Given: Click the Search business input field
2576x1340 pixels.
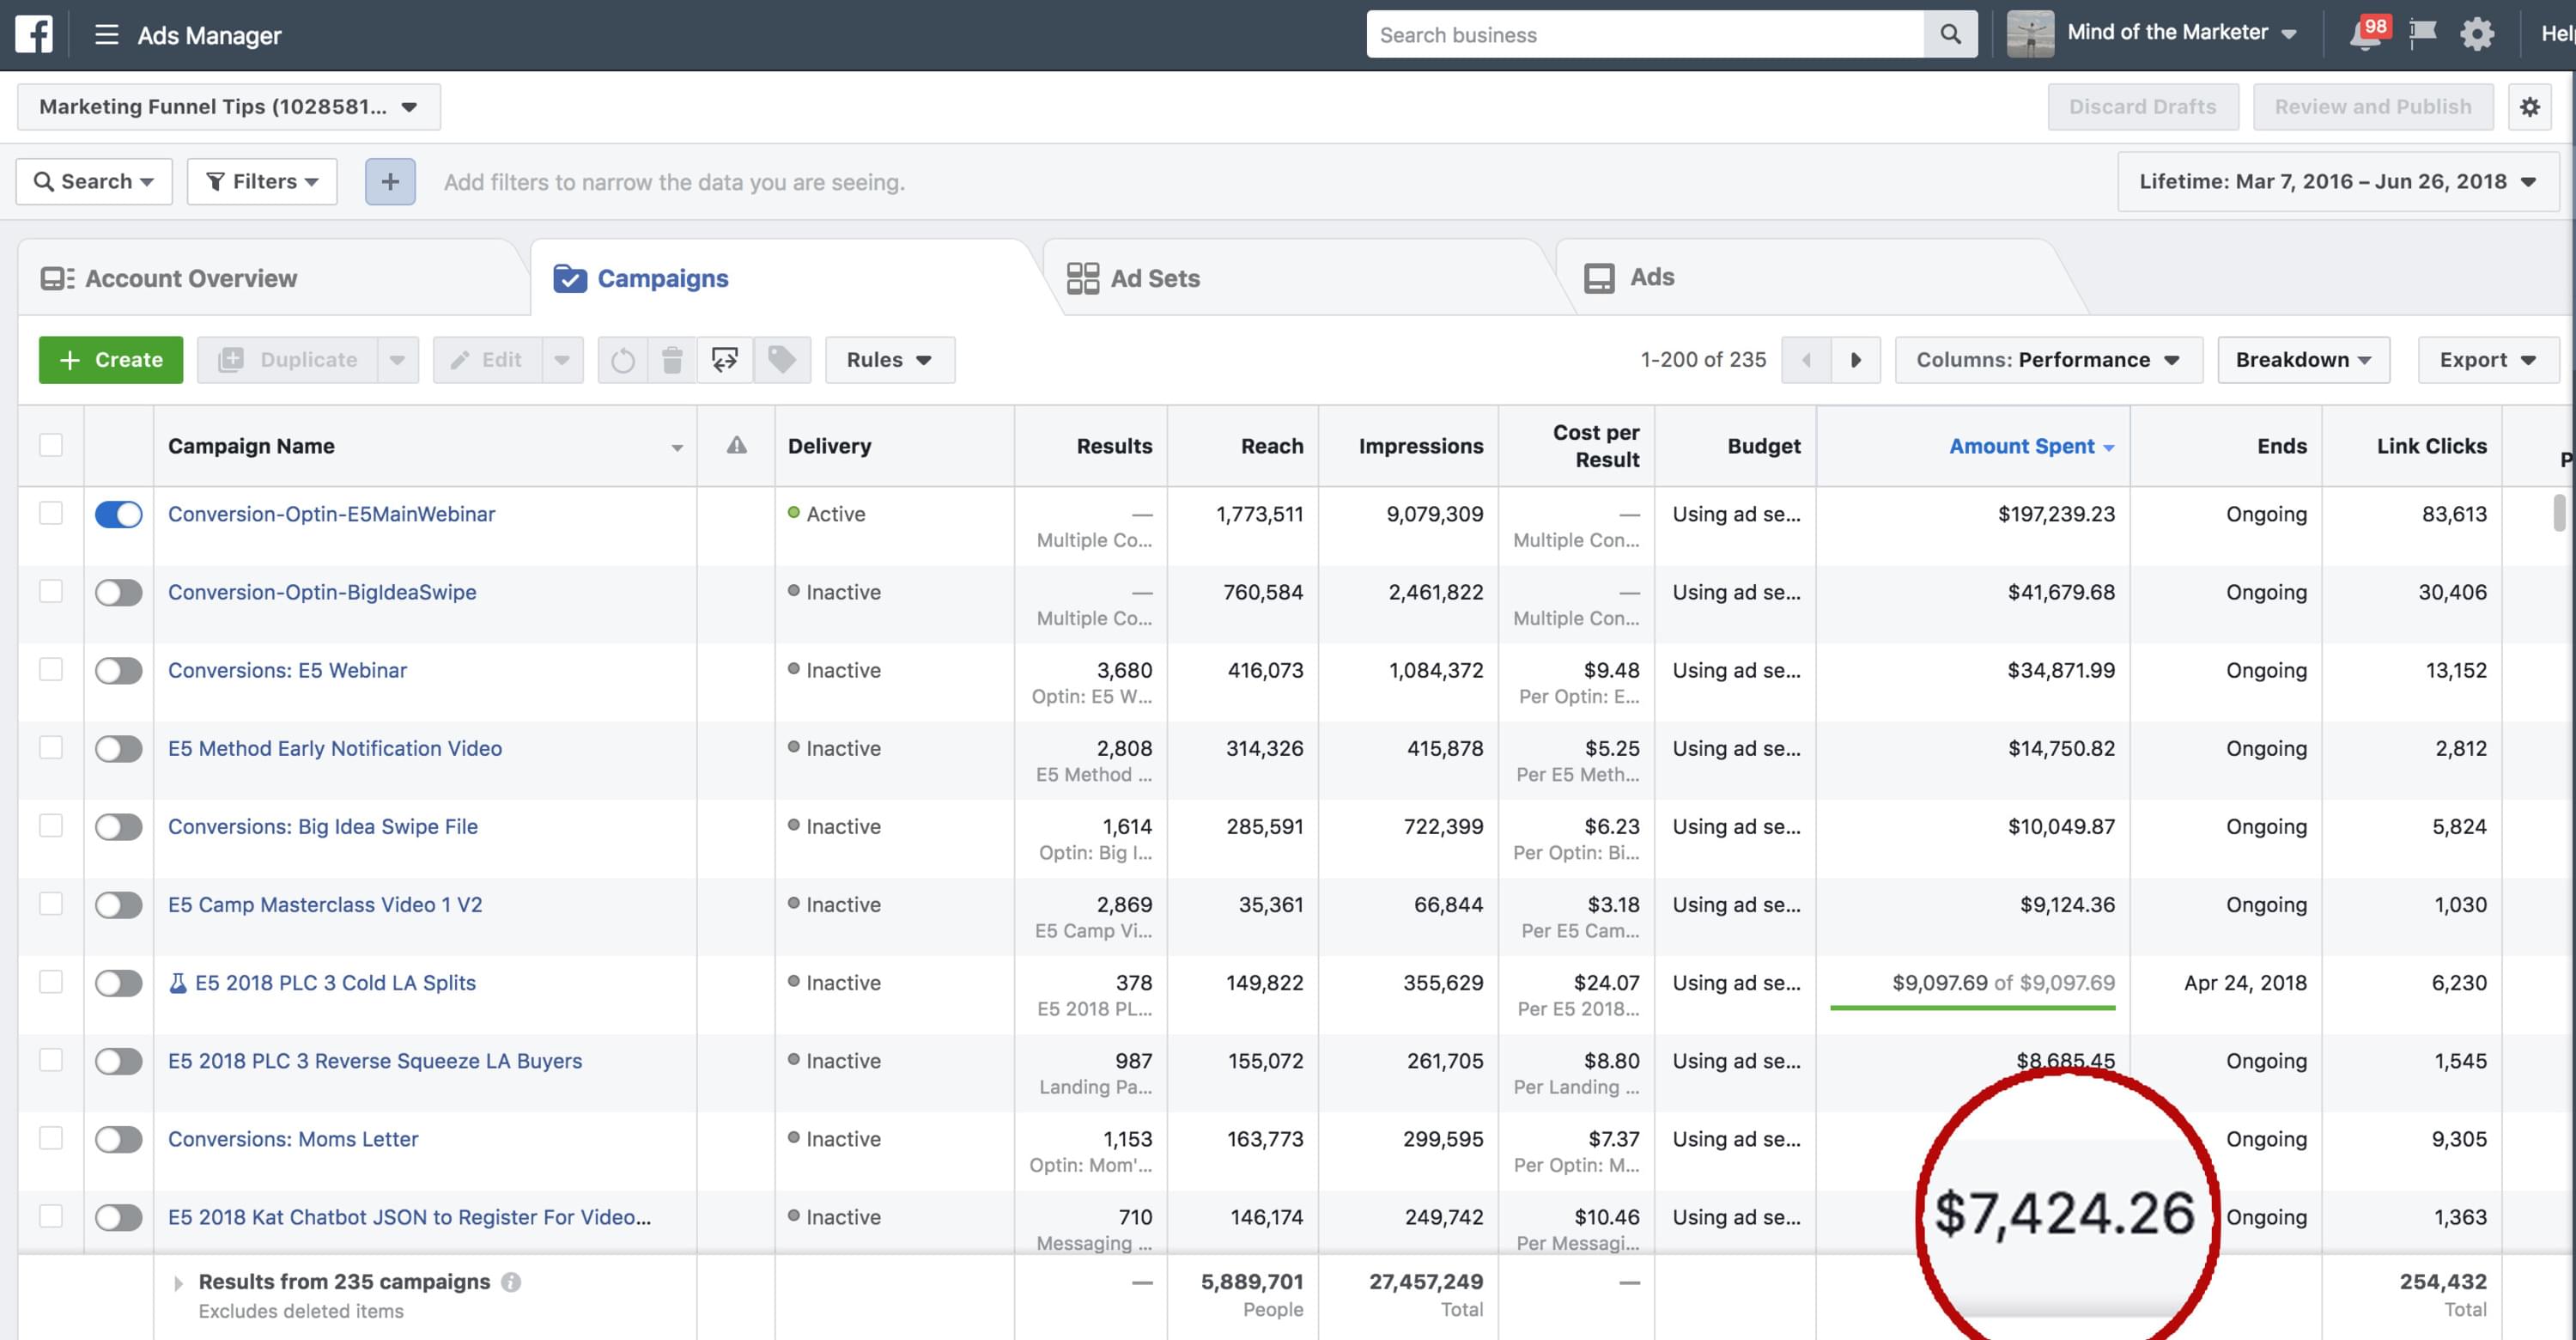Looking at the screenshot, I should coord(1645,34).
